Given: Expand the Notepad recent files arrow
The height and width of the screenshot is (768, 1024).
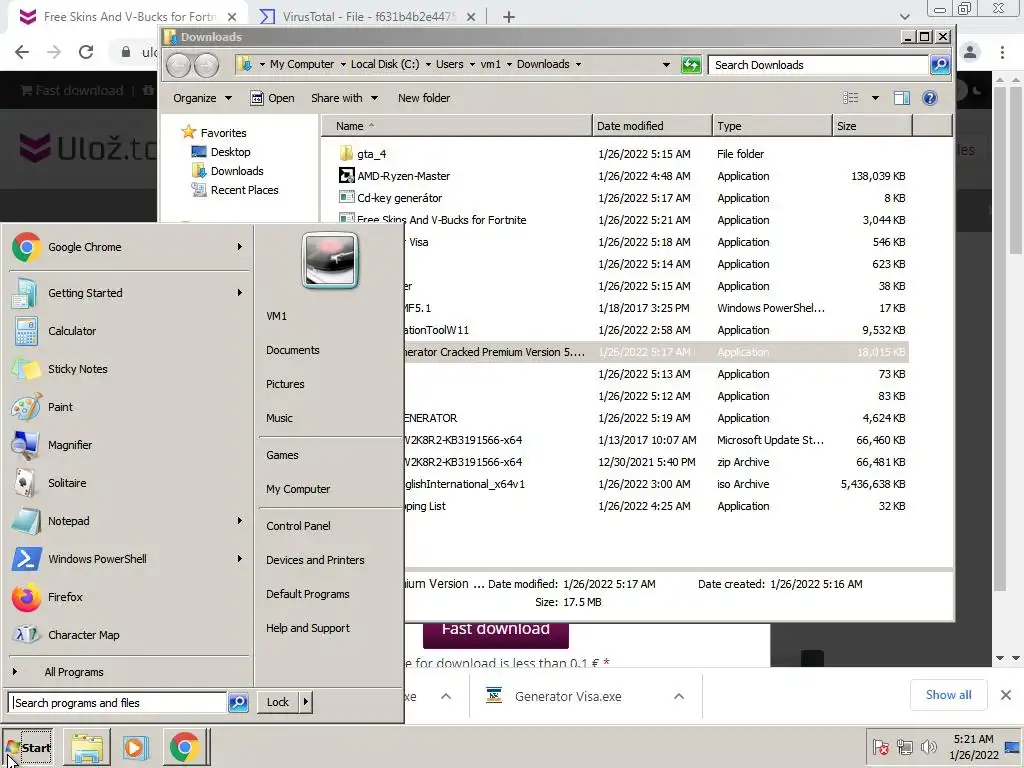Looking at the screenshot, I should click(x=240, y=520).
